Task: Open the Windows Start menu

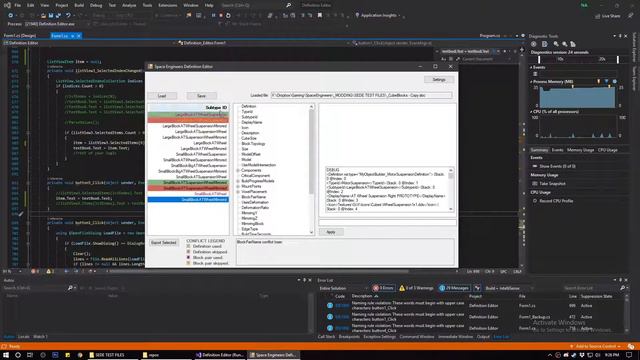Action: (x=6, y=355)
